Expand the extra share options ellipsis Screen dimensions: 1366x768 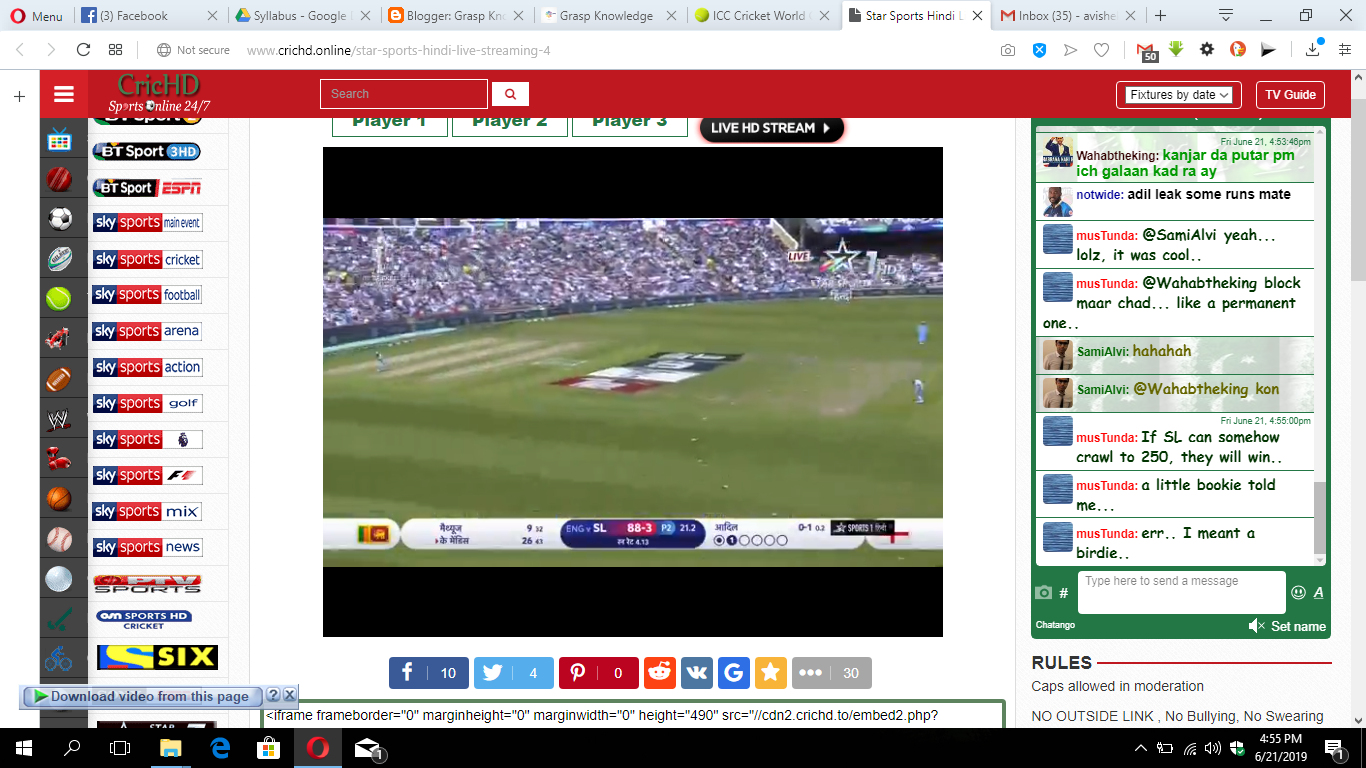pyautogui.click(x=810, y=673)
